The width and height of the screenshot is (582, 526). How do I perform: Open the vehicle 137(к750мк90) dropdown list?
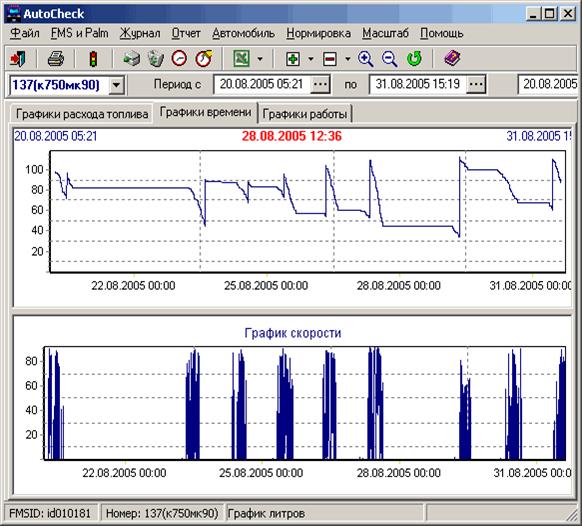point(116,85)
